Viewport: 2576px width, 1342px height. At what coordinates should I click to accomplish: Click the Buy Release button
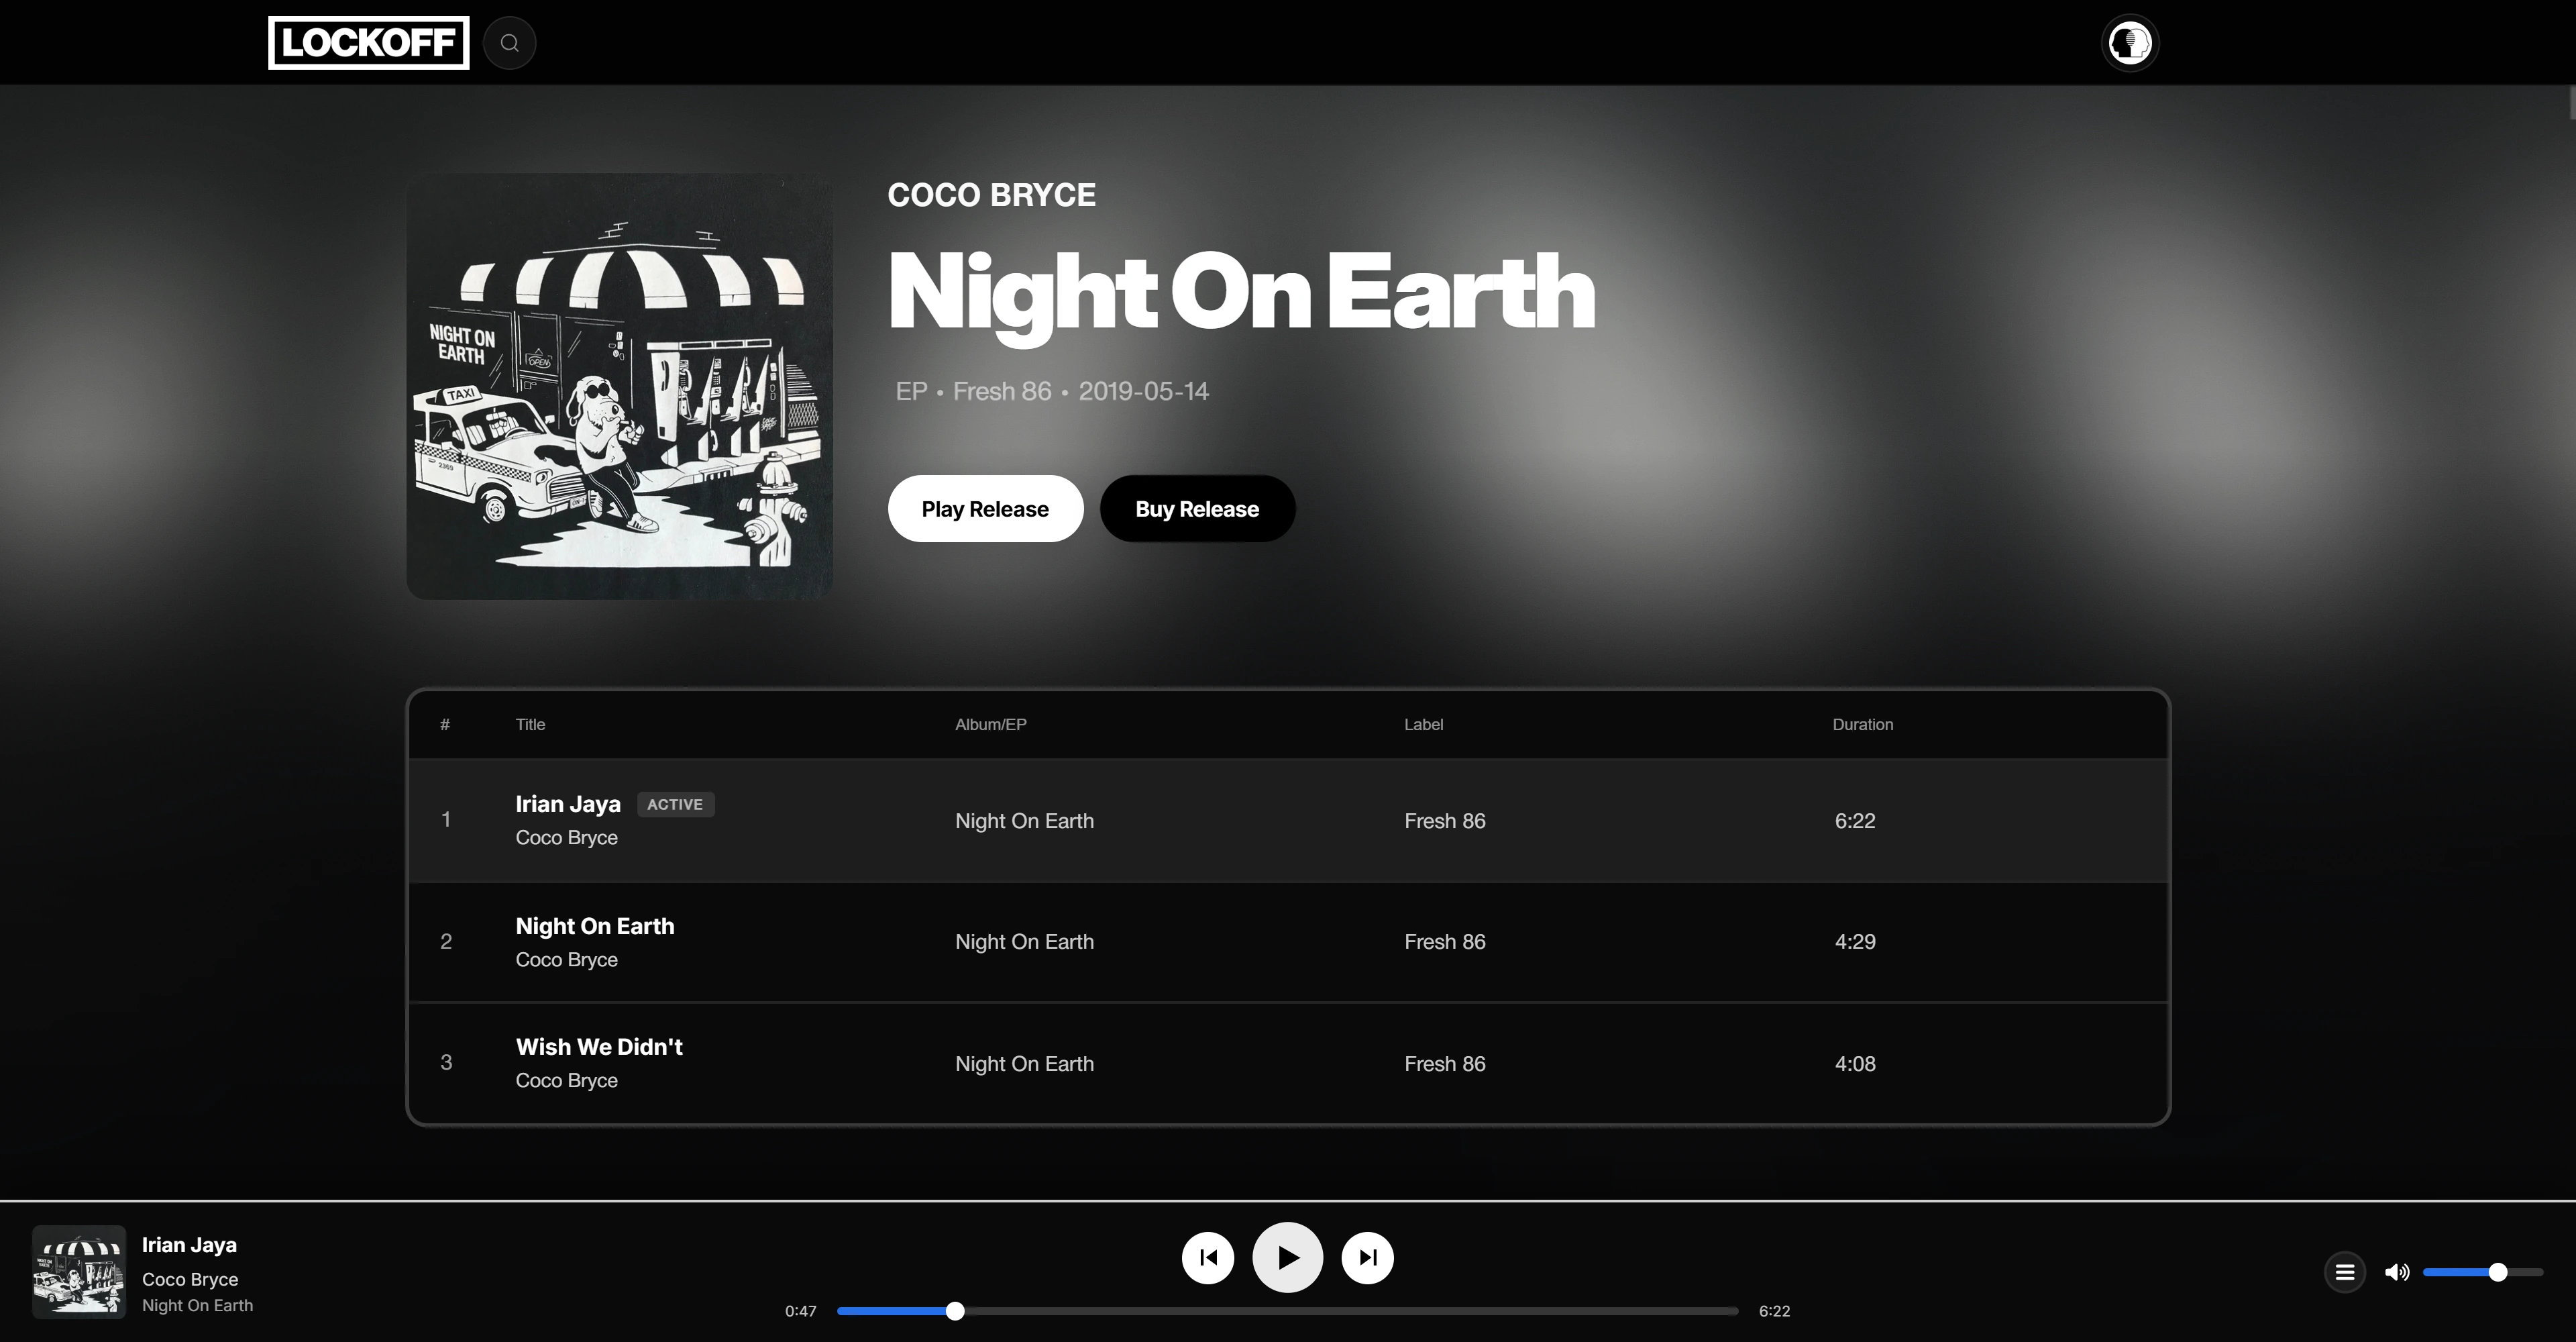click(1197, 509)
